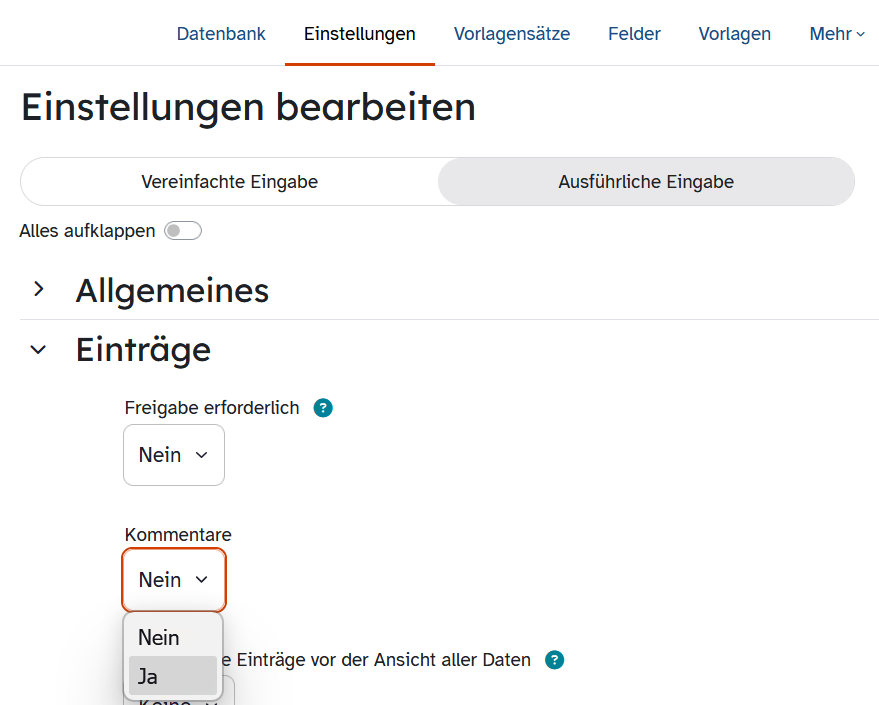Go to the Vorlagensätze tab

point(512,34)
